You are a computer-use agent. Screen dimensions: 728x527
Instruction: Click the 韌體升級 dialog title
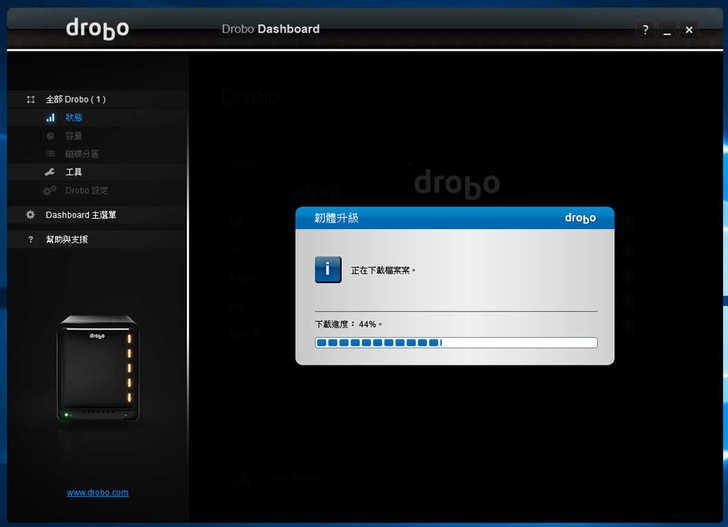tap(337, 218)
